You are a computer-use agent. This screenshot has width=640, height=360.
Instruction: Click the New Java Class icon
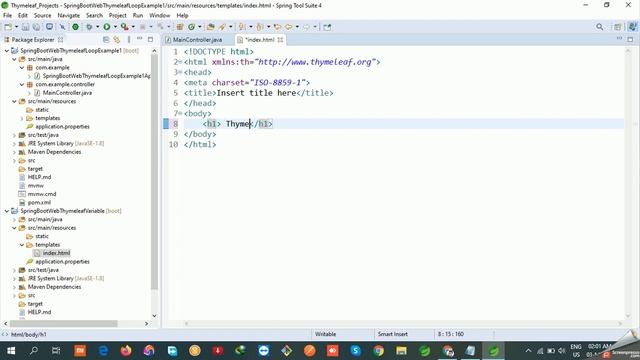pyautogui.click(x=191, y=27)
